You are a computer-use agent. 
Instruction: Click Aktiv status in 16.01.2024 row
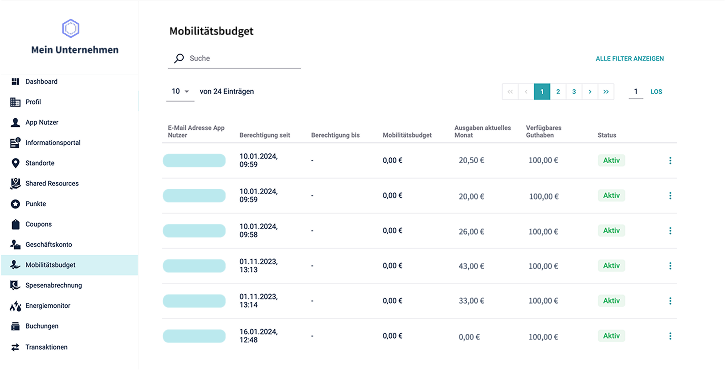[611, 336]
